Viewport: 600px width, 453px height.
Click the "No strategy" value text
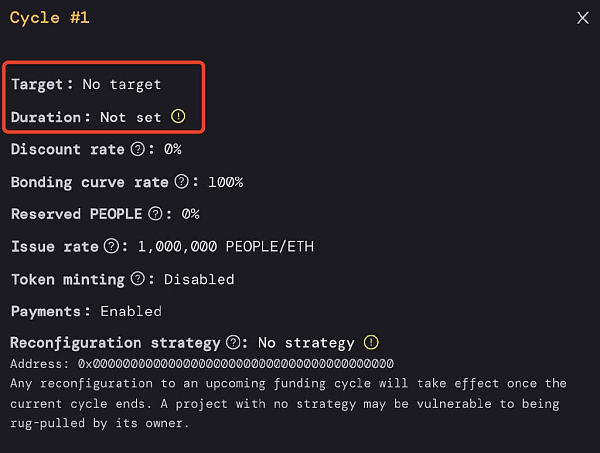pyautogui.click(x=306, y=343)
